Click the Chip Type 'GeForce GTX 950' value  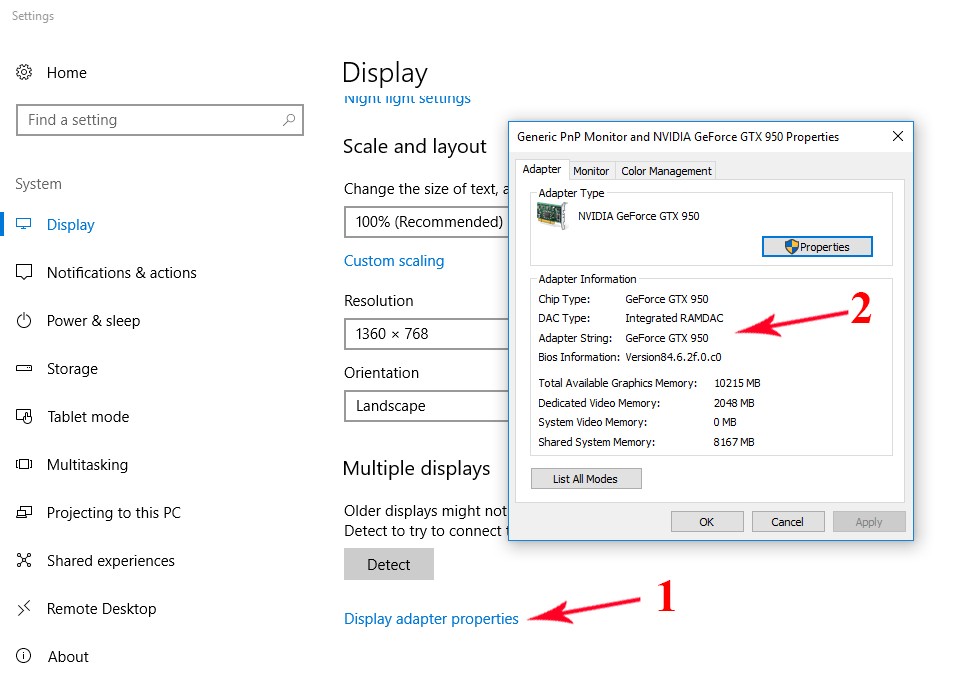pyautogui.click(x=667, y=299)
